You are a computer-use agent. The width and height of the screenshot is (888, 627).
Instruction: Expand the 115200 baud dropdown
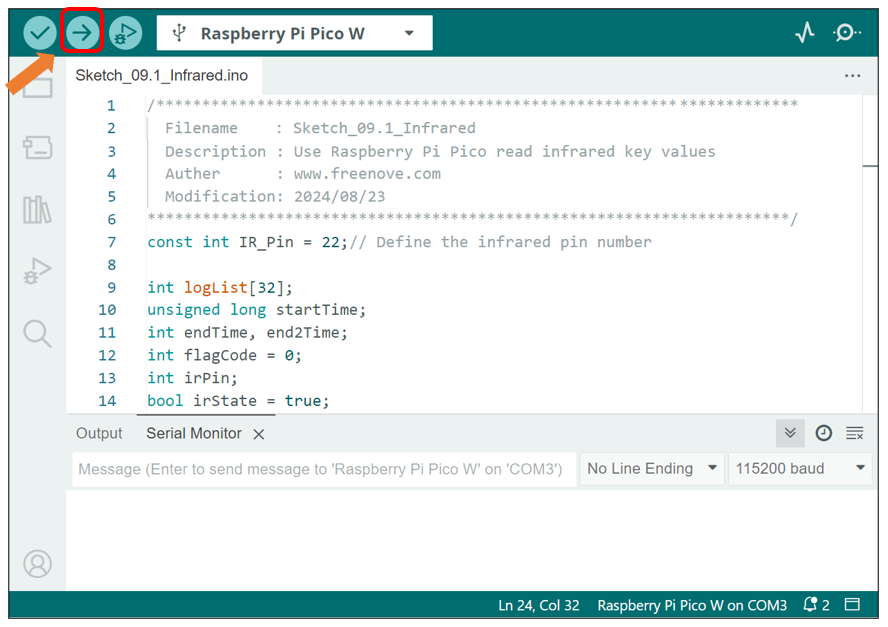(800, 468)
